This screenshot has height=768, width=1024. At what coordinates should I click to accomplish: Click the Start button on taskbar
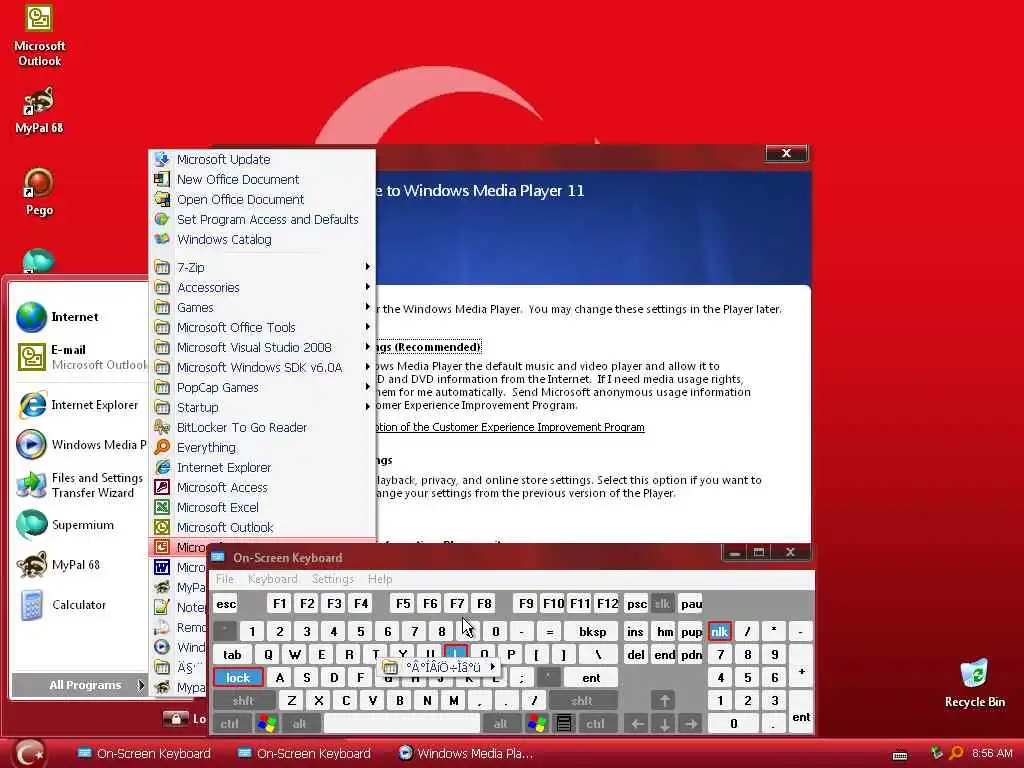click(x=29, y=754)
